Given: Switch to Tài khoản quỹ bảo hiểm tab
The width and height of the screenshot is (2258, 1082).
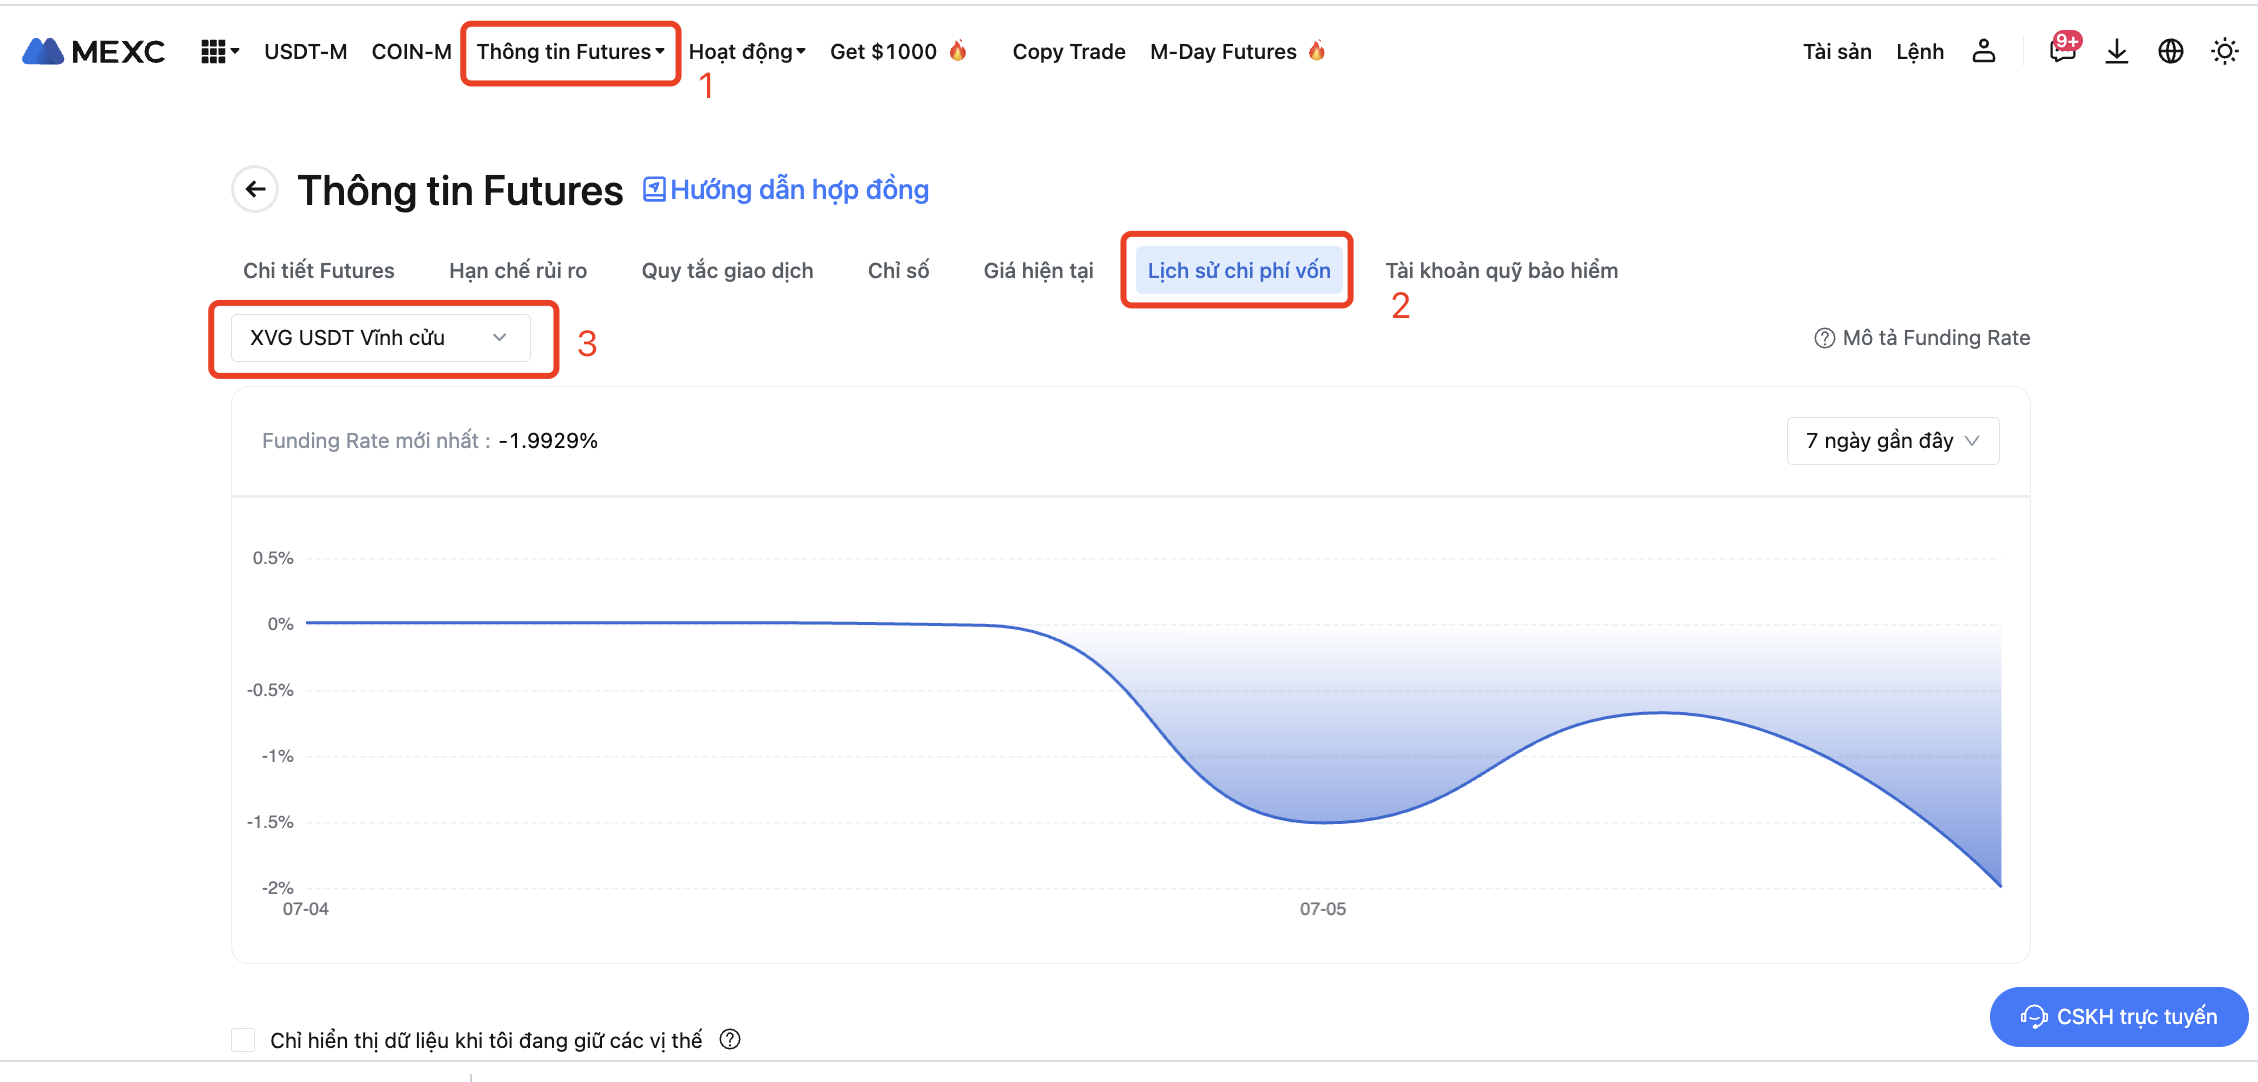Looking at the screenshot, I should pos(1501,270).
